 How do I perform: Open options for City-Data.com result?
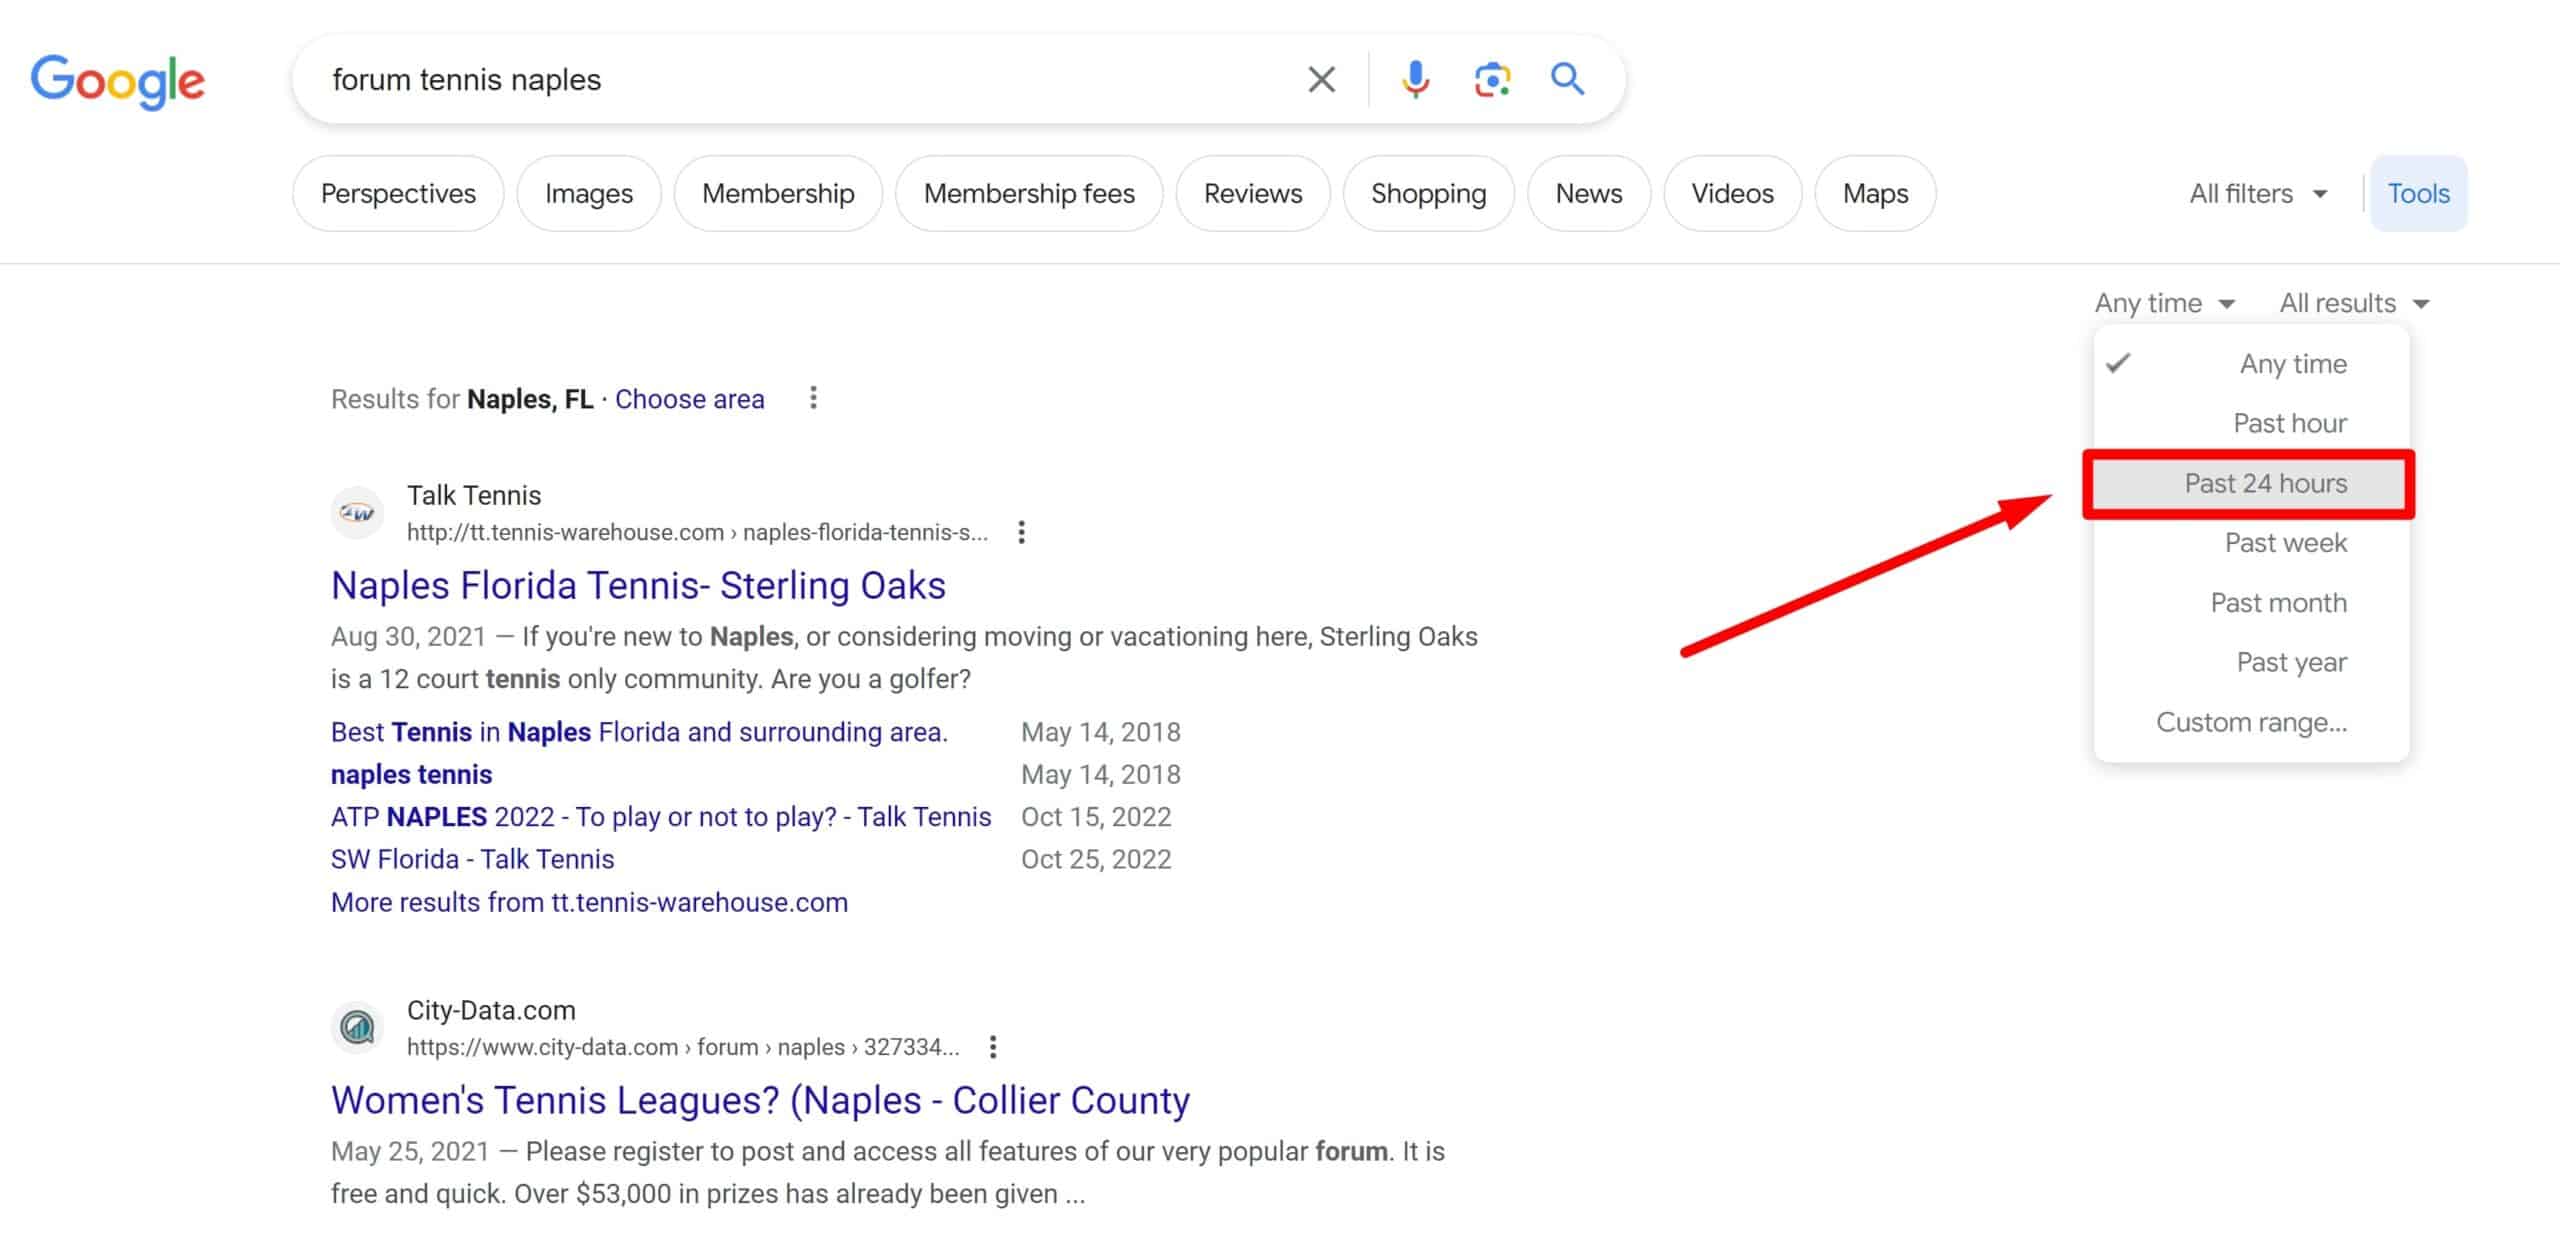(992, 1047)
